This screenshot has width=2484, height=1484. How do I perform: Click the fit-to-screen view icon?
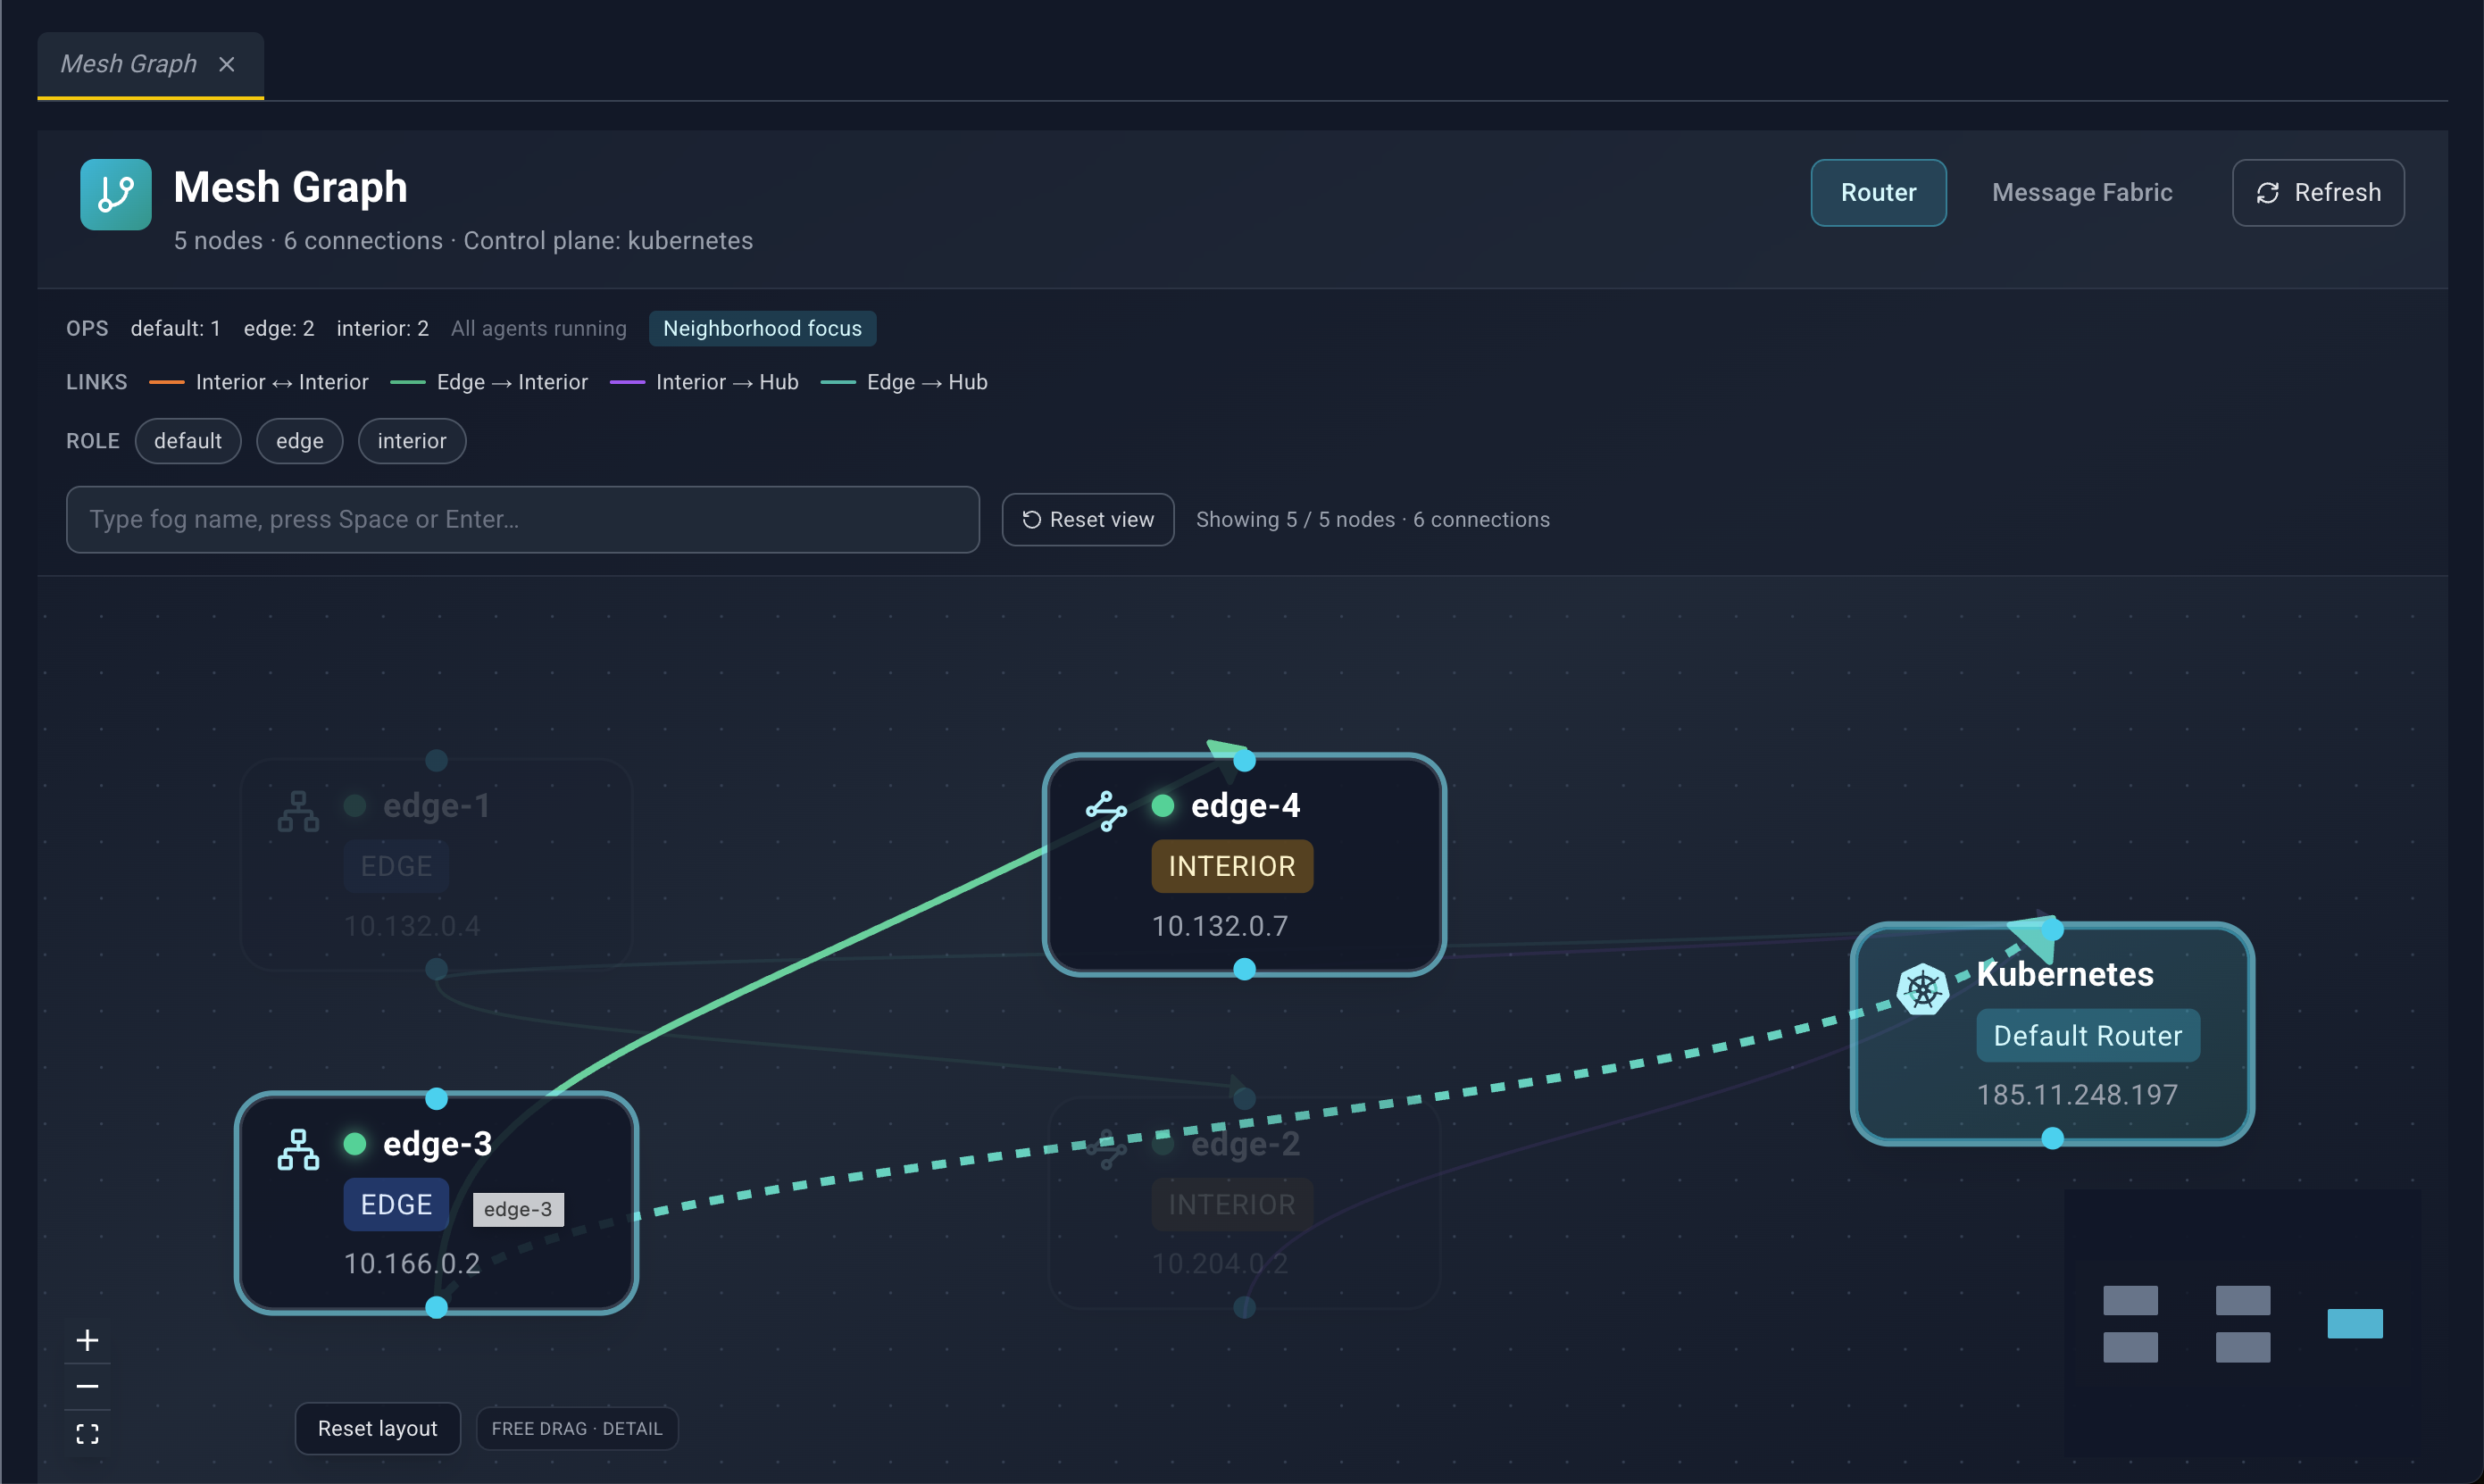(87, 1433)
